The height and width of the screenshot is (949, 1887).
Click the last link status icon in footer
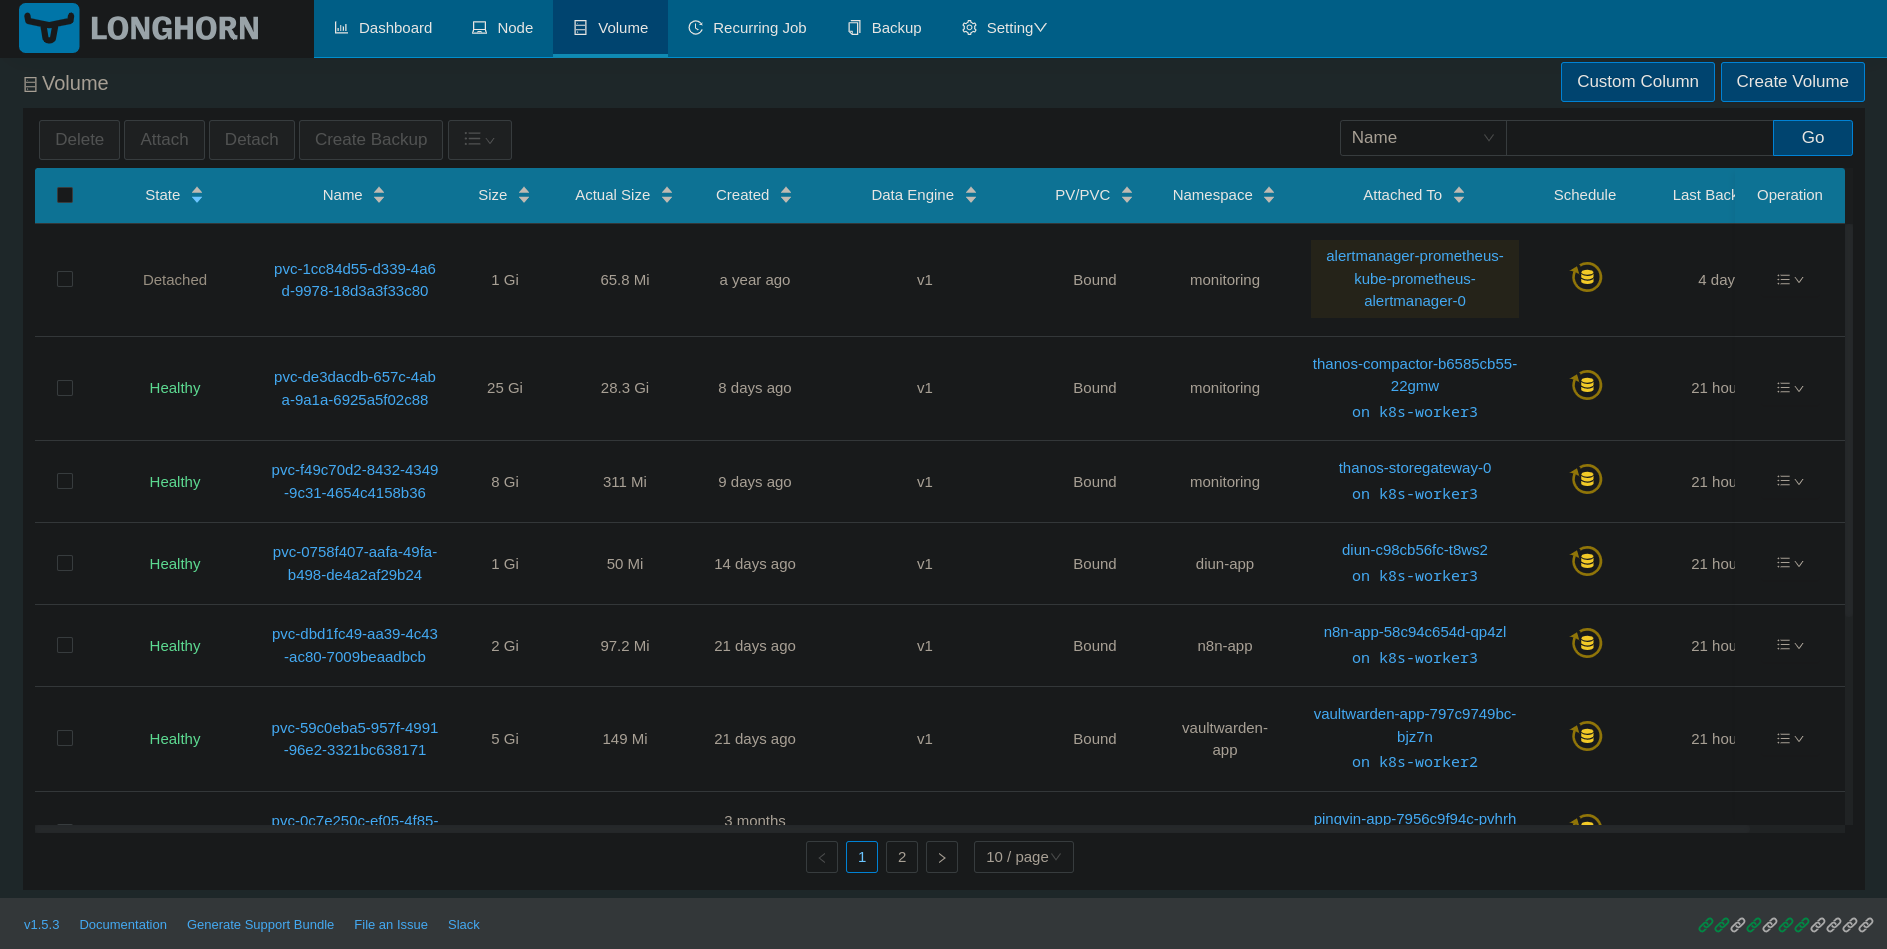click(x=1866, y=925)
